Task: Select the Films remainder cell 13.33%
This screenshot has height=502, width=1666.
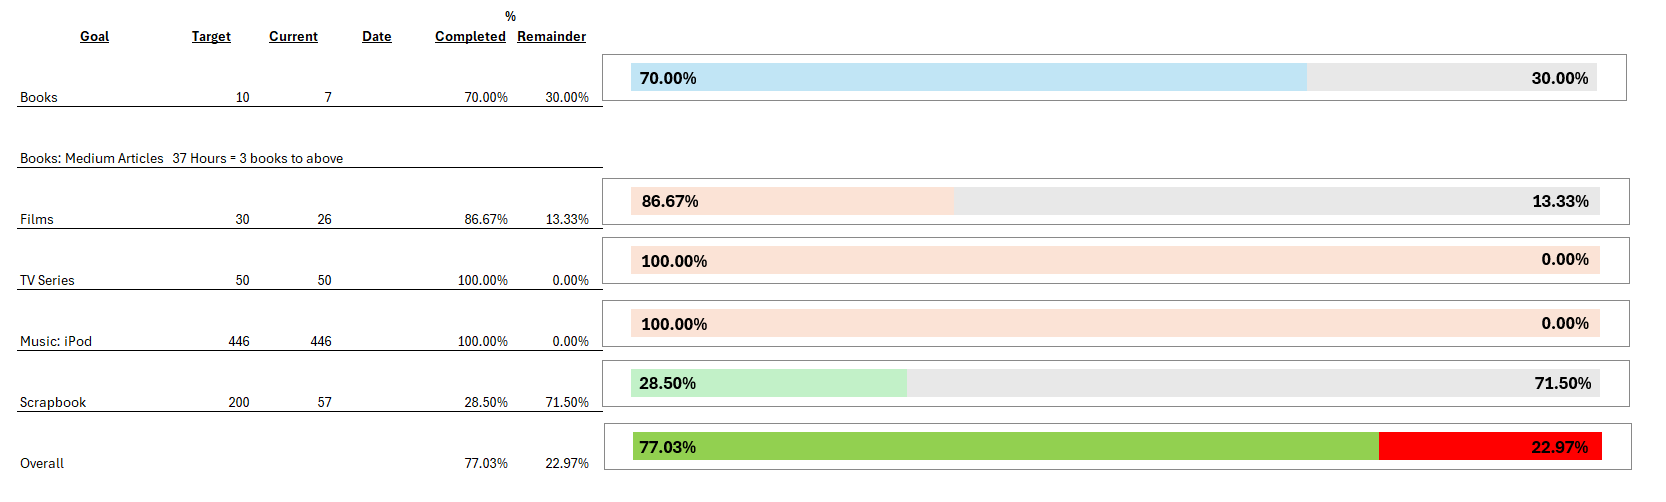Action: pyautogui.click(x=566, y=219)
